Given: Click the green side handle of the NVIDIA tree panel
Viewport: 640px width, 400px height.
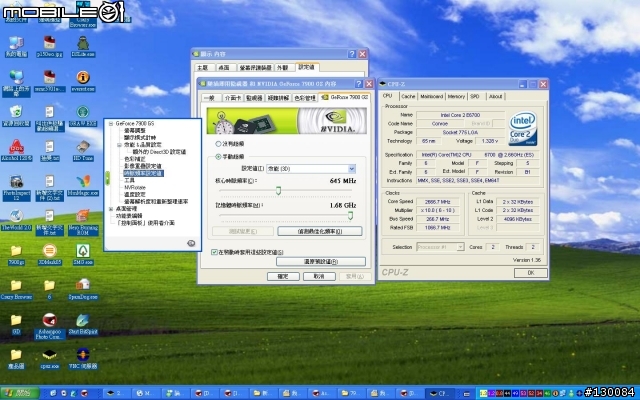Looking at the screenshot, I should [x=108, y=178].
